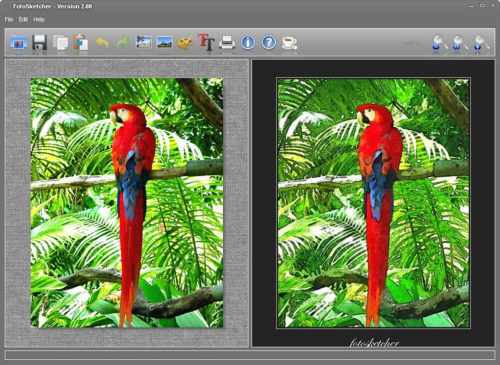Click the last magnifier zoom icon
This screenshot has width=500, height=365.
click(x=478, y=44)
